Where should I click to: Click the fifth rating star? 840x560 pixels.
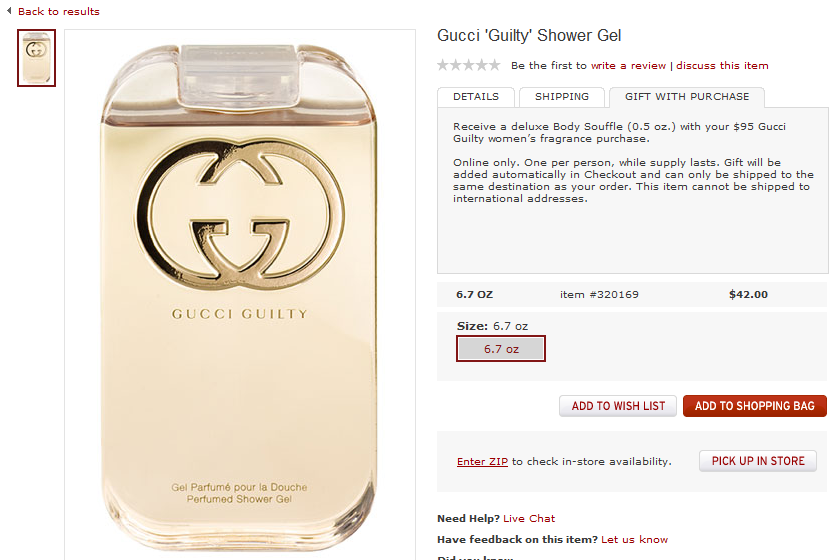(494, 65)
